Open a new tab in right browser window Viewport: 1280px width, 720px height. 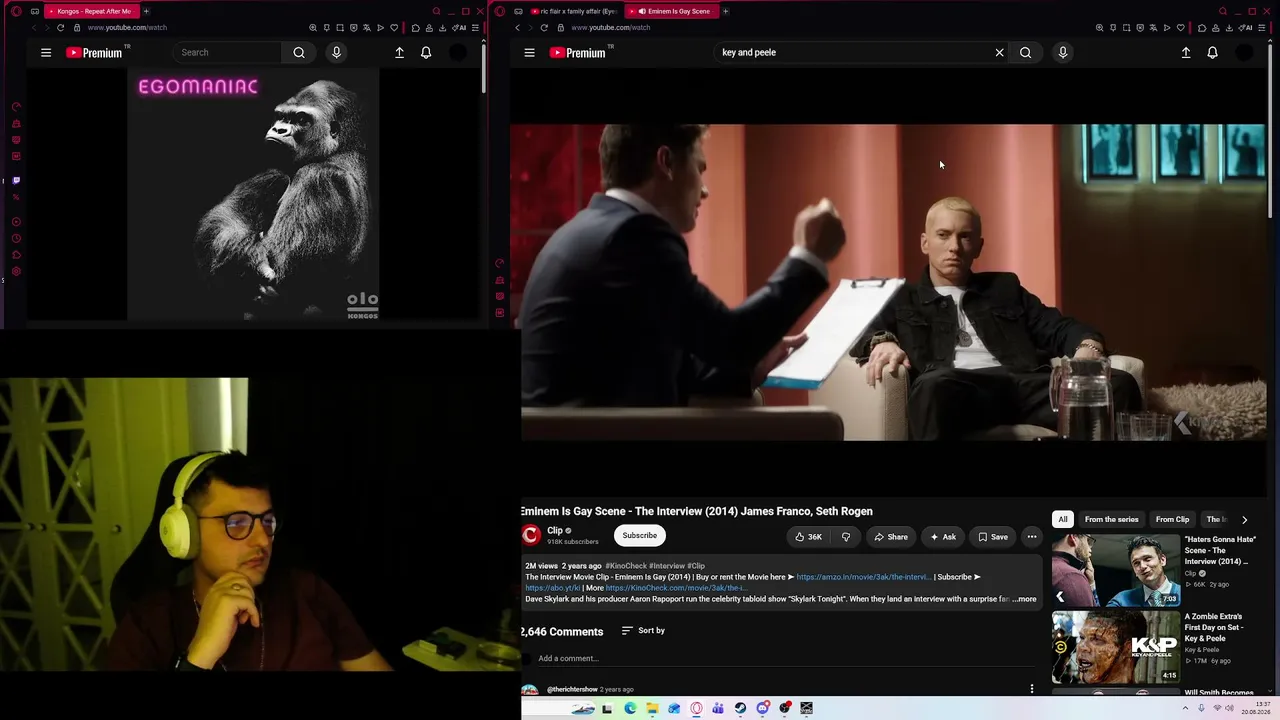coord(726,11)
